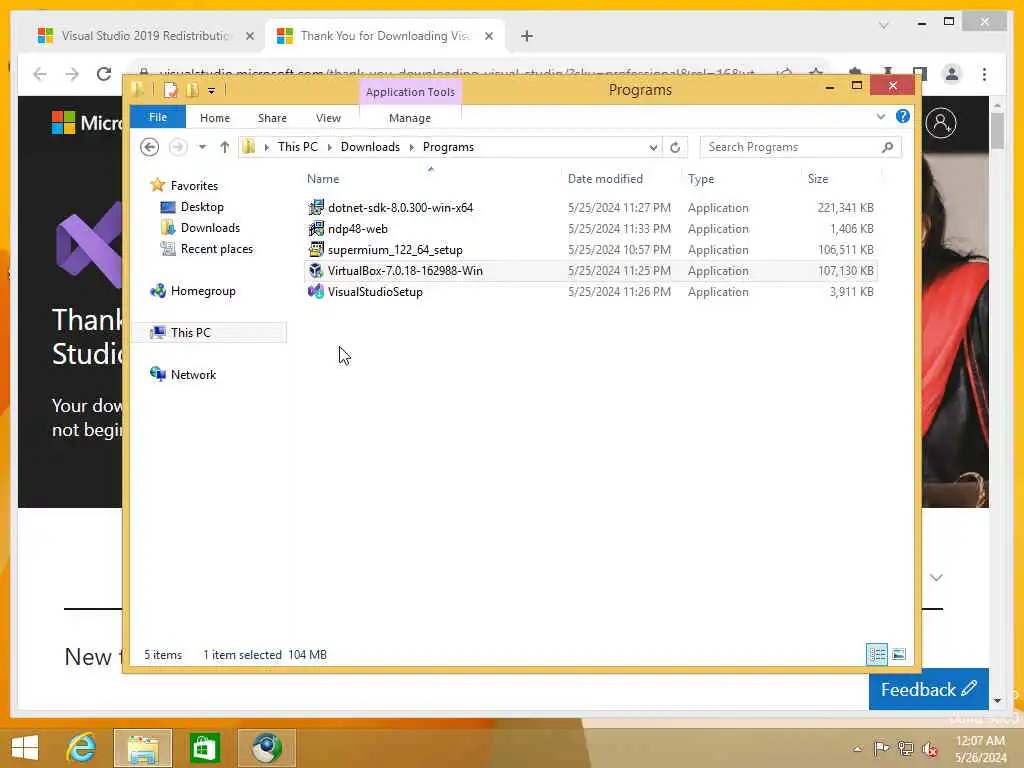Open Customize Quick Access Toolbar dropdown
The height and width of the screenshot is (768, 1024).
tap(212, 91)
